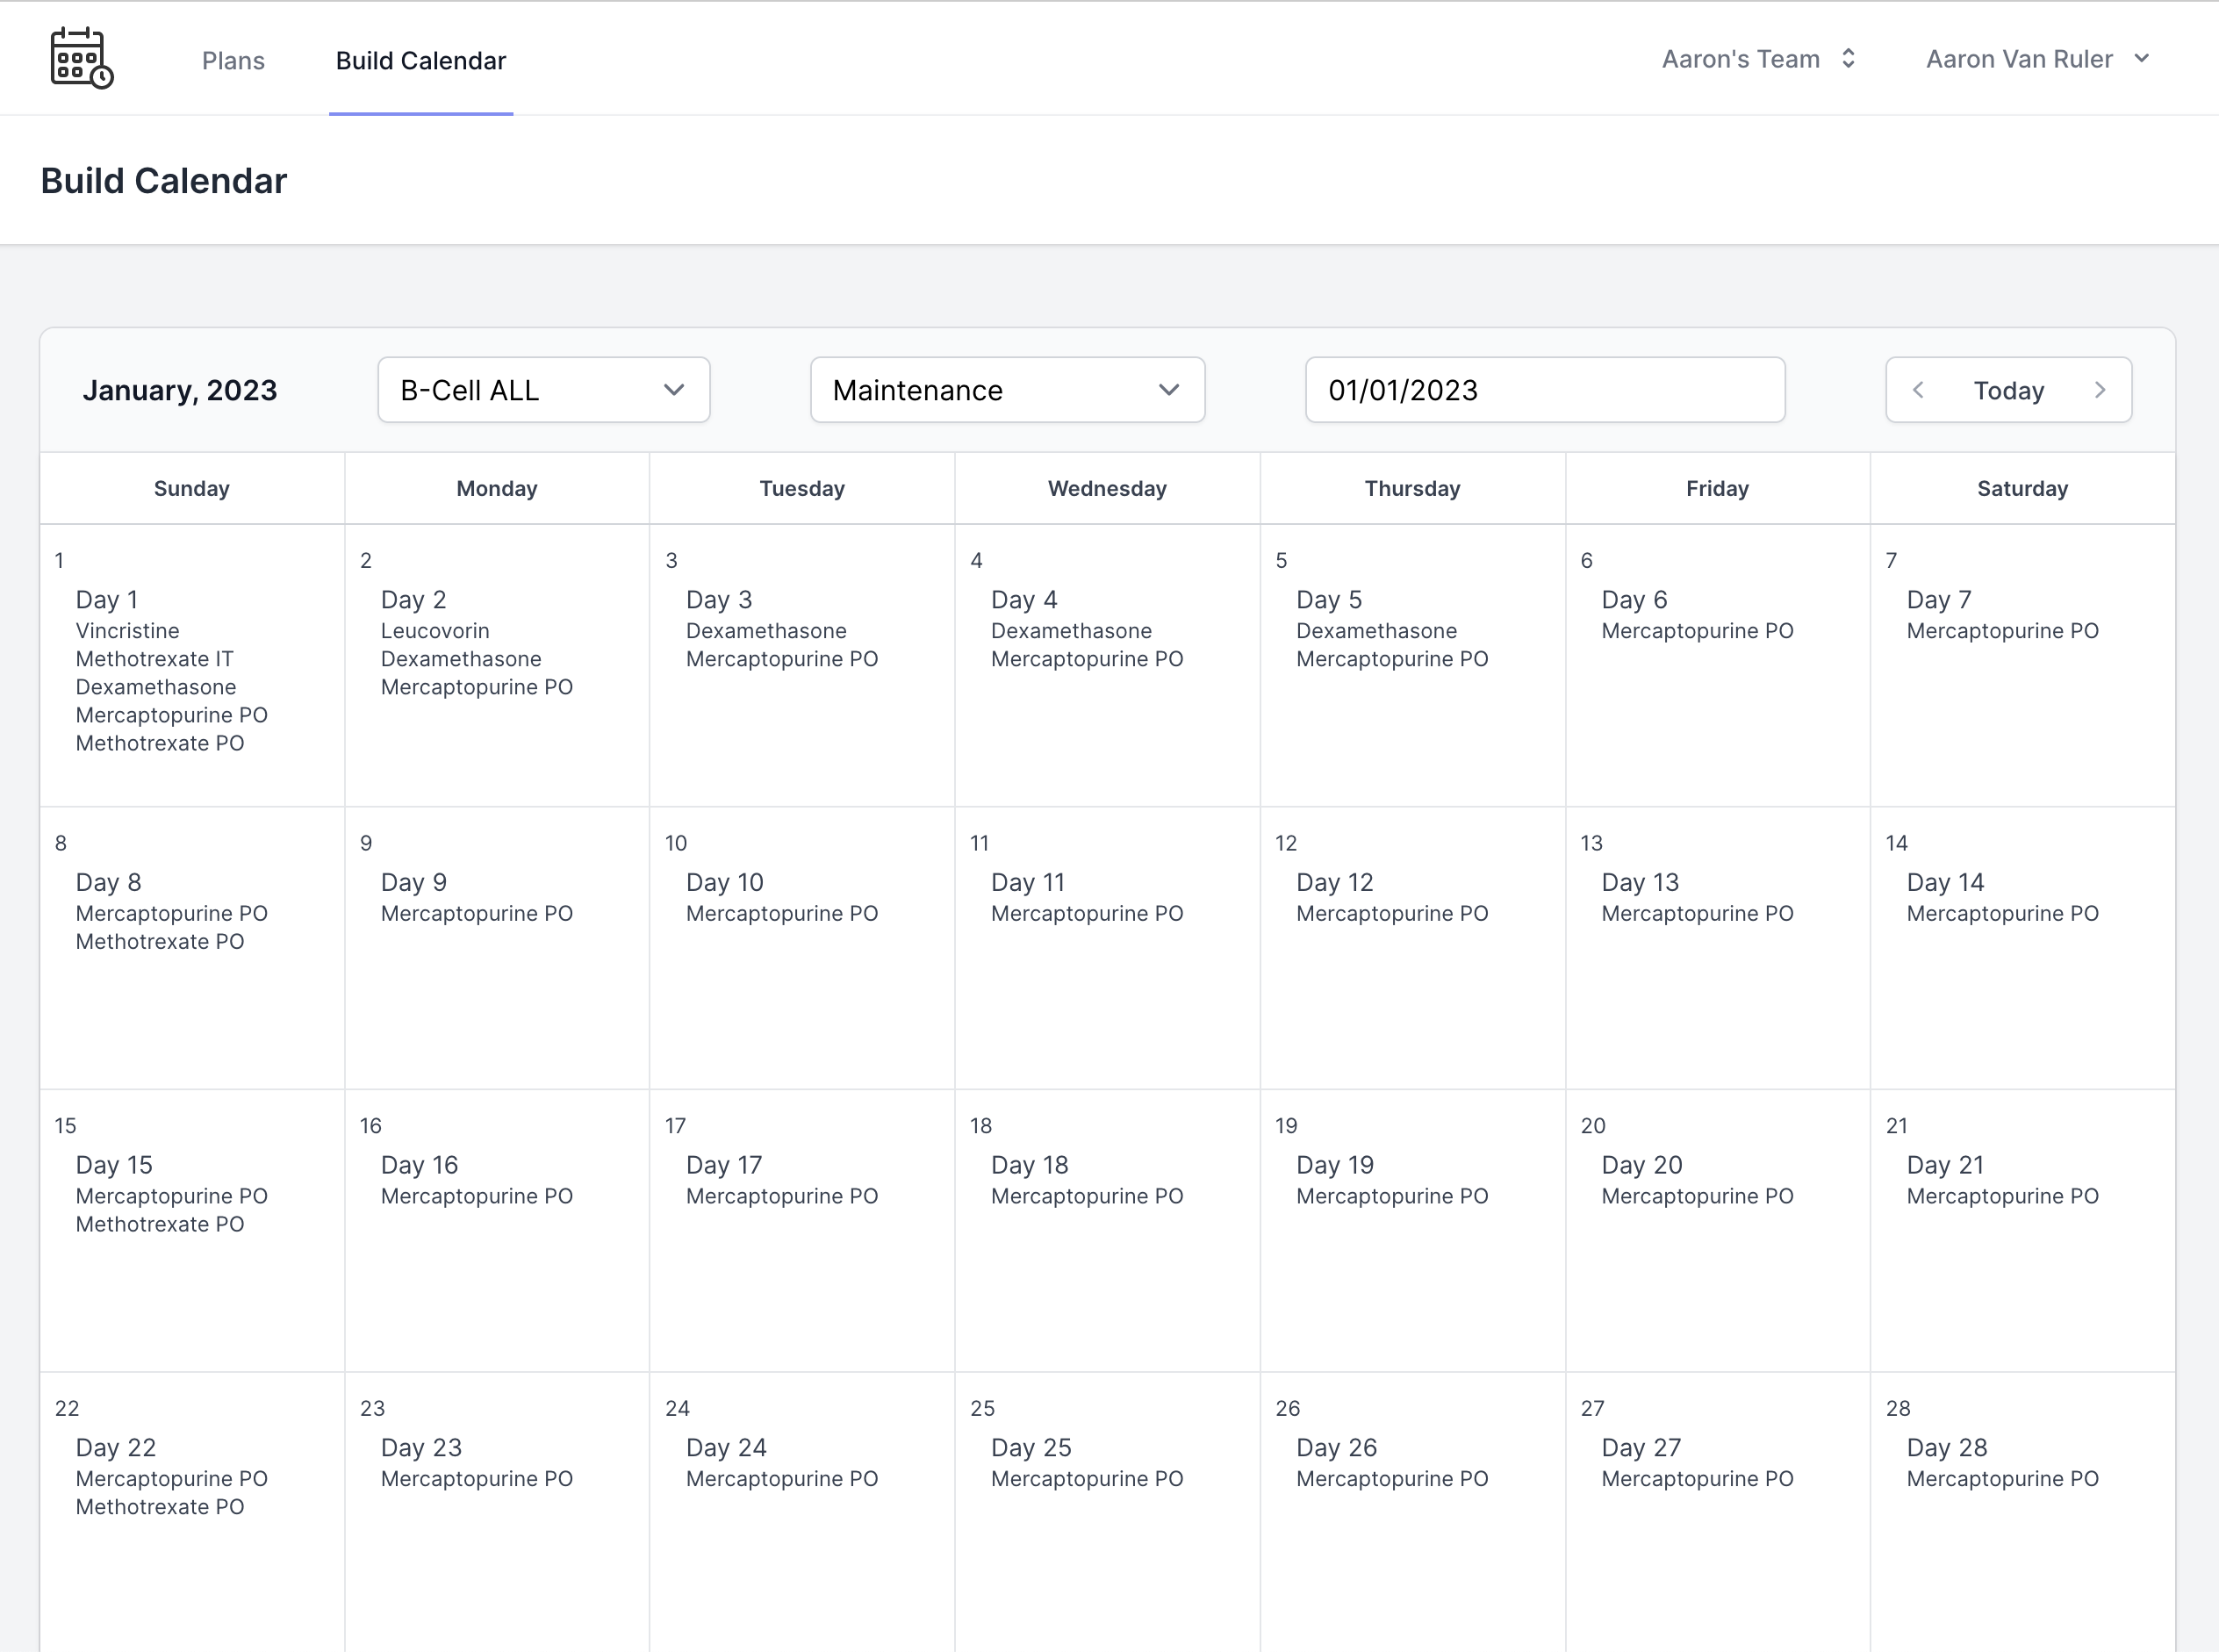Image resolution: width=2219 pixels, height=1652 pixels.
Task: Click the Today button
Action: 2008,390
